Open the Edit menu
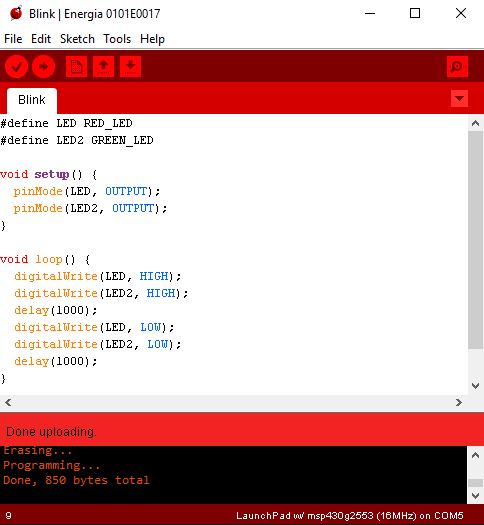484x525 pixels. pyautogui.click(x=41, y=39)
